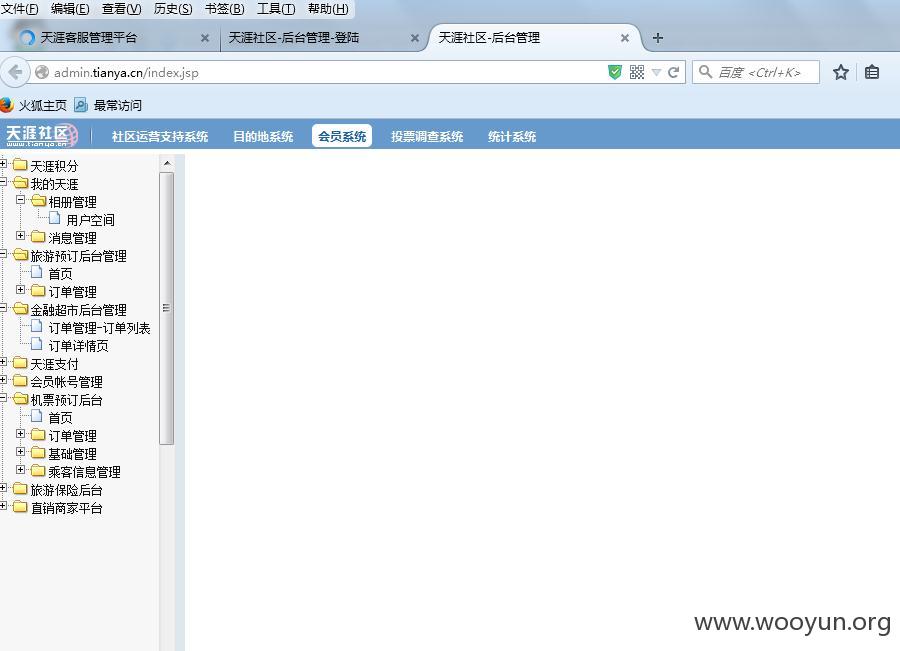The height and width of the screenshot is (651, 900).
Task: Open 首页 under 机票预订后台
Action: click(60, 418)
